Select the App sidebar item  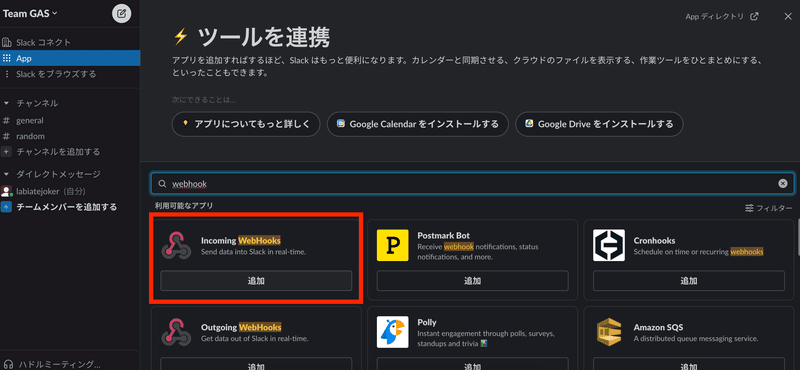70,58
